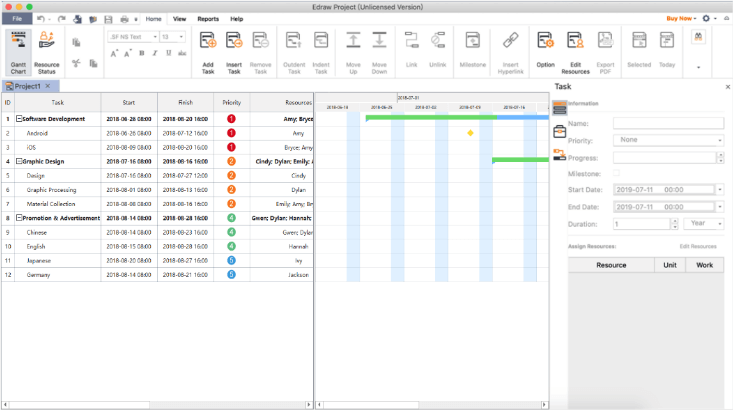Open the font size dropdown

click(x=181, y=37)
